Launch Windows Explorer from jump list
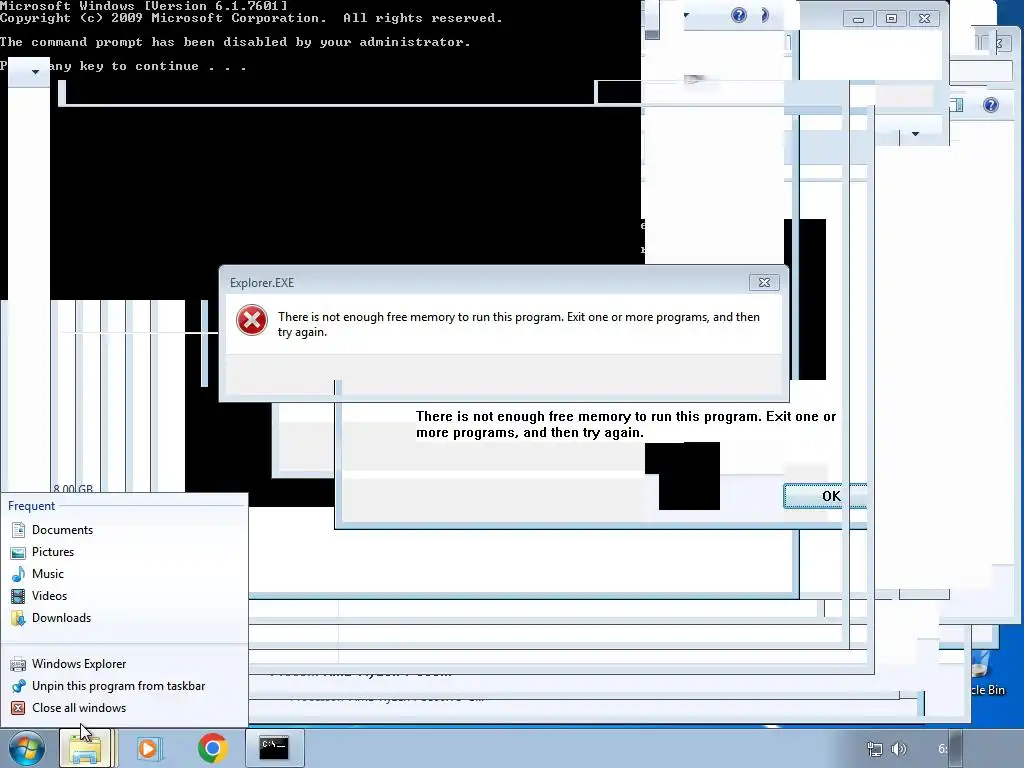Image resolution: width=1024 pixels, height=768 pixels. pos(78,664)
